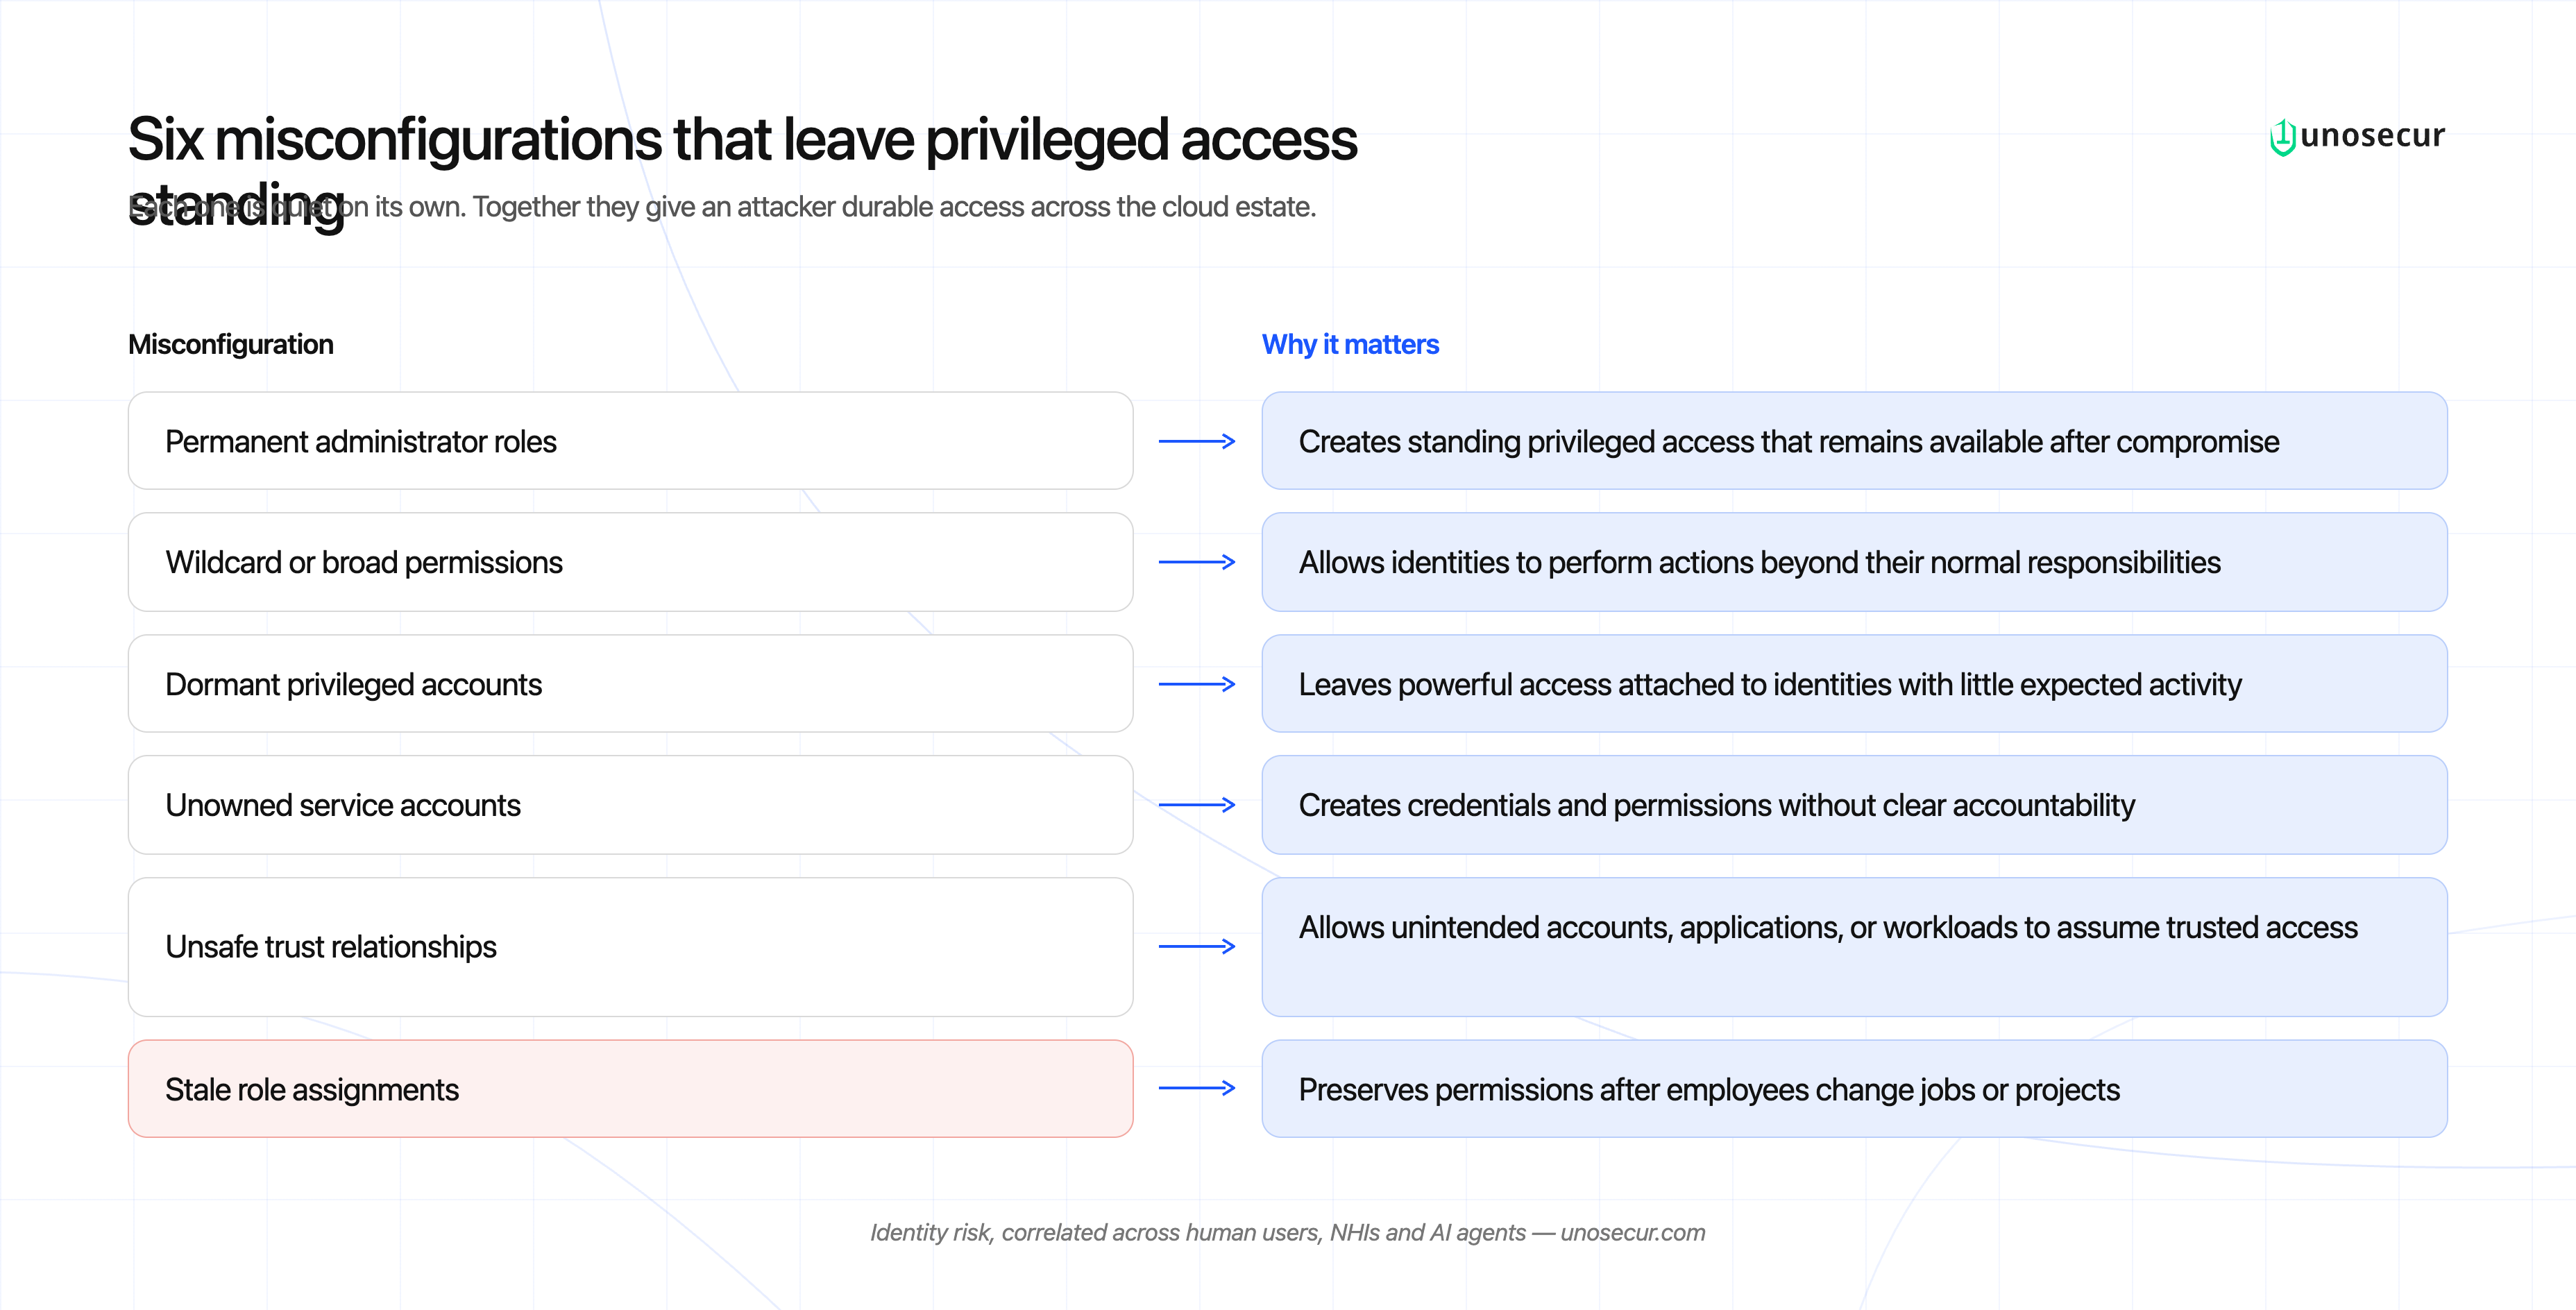Screen dimensions: 2576x1310
Task: Click the arrow beside Dormant privileged accounts
Action: pos(1197,684)
